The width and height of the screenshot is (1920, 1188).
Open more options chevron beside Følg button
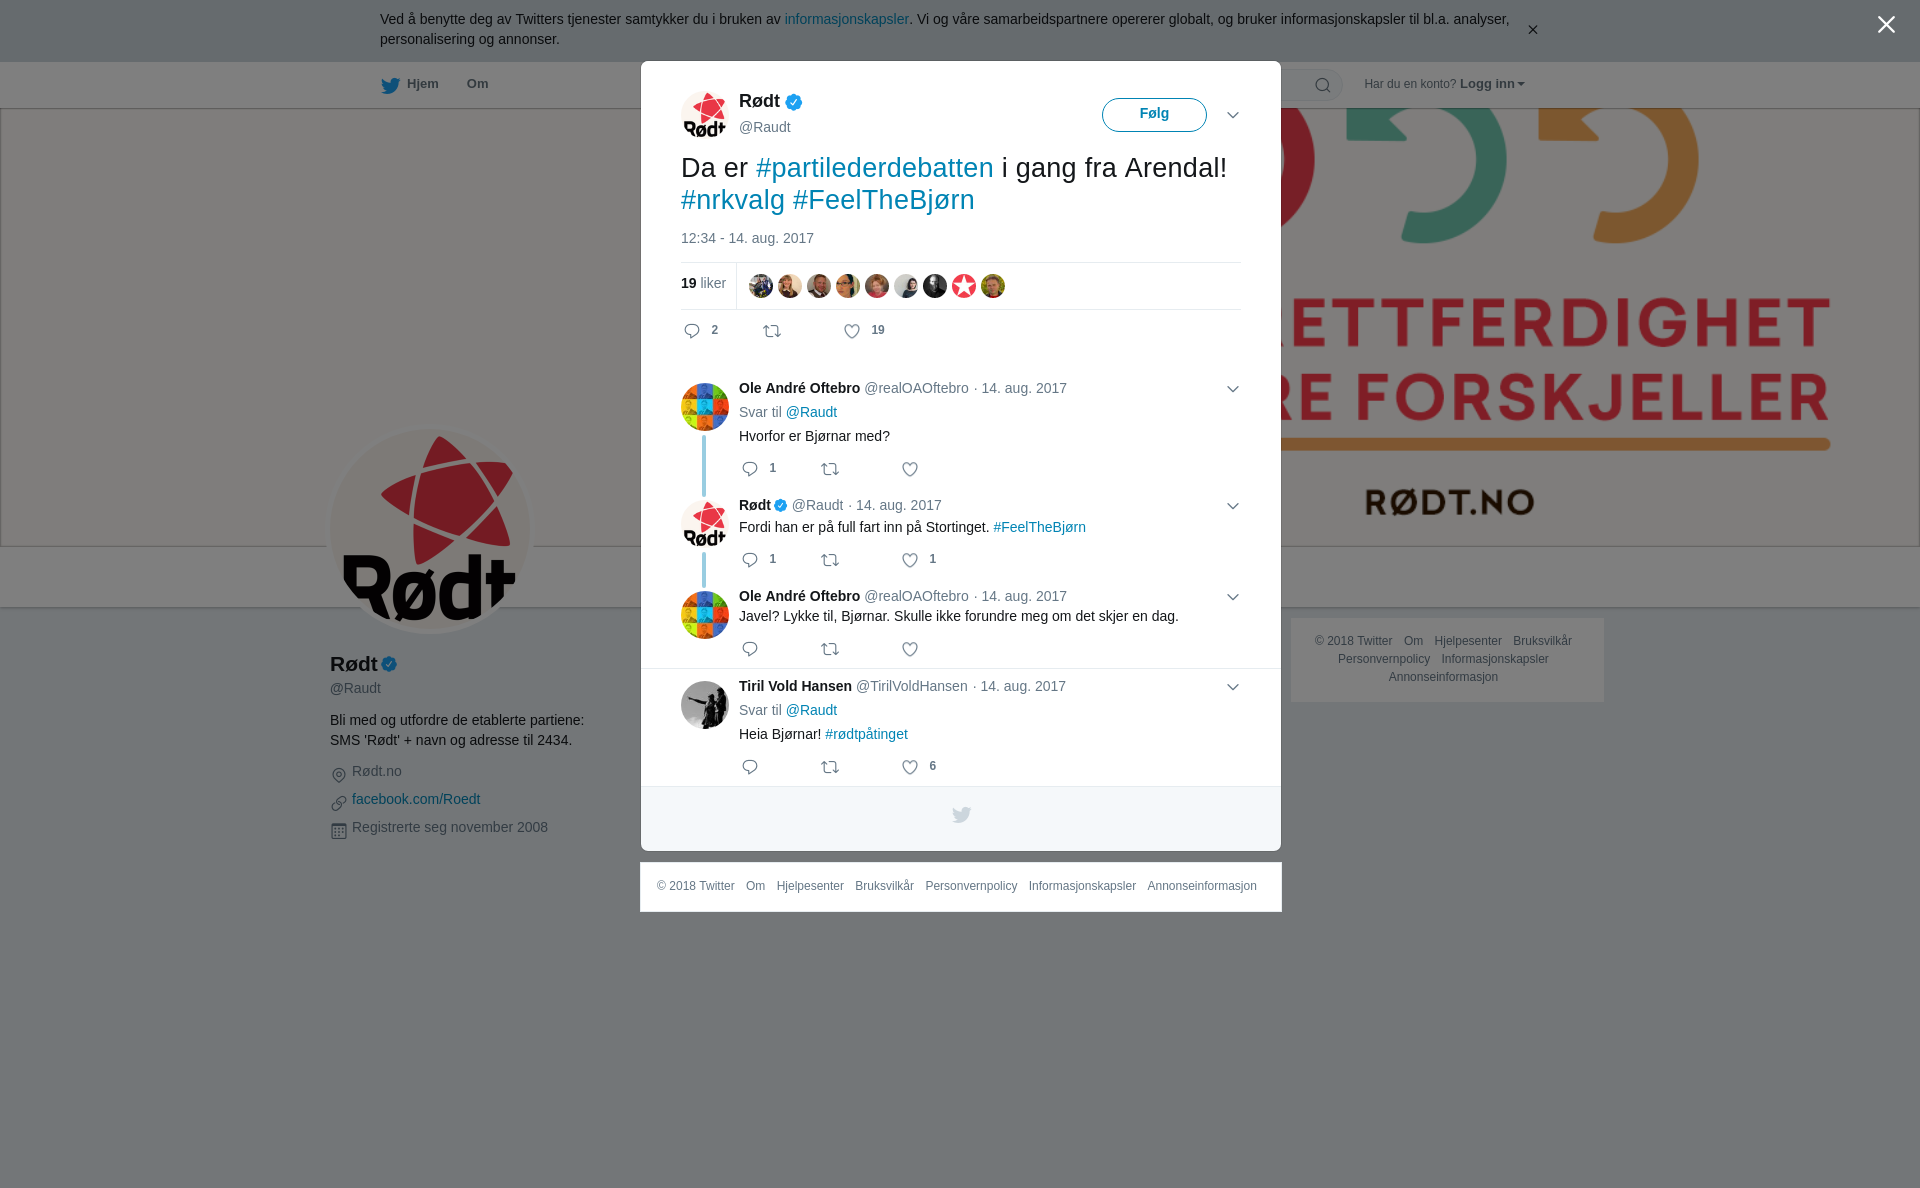click(1233, 115)
